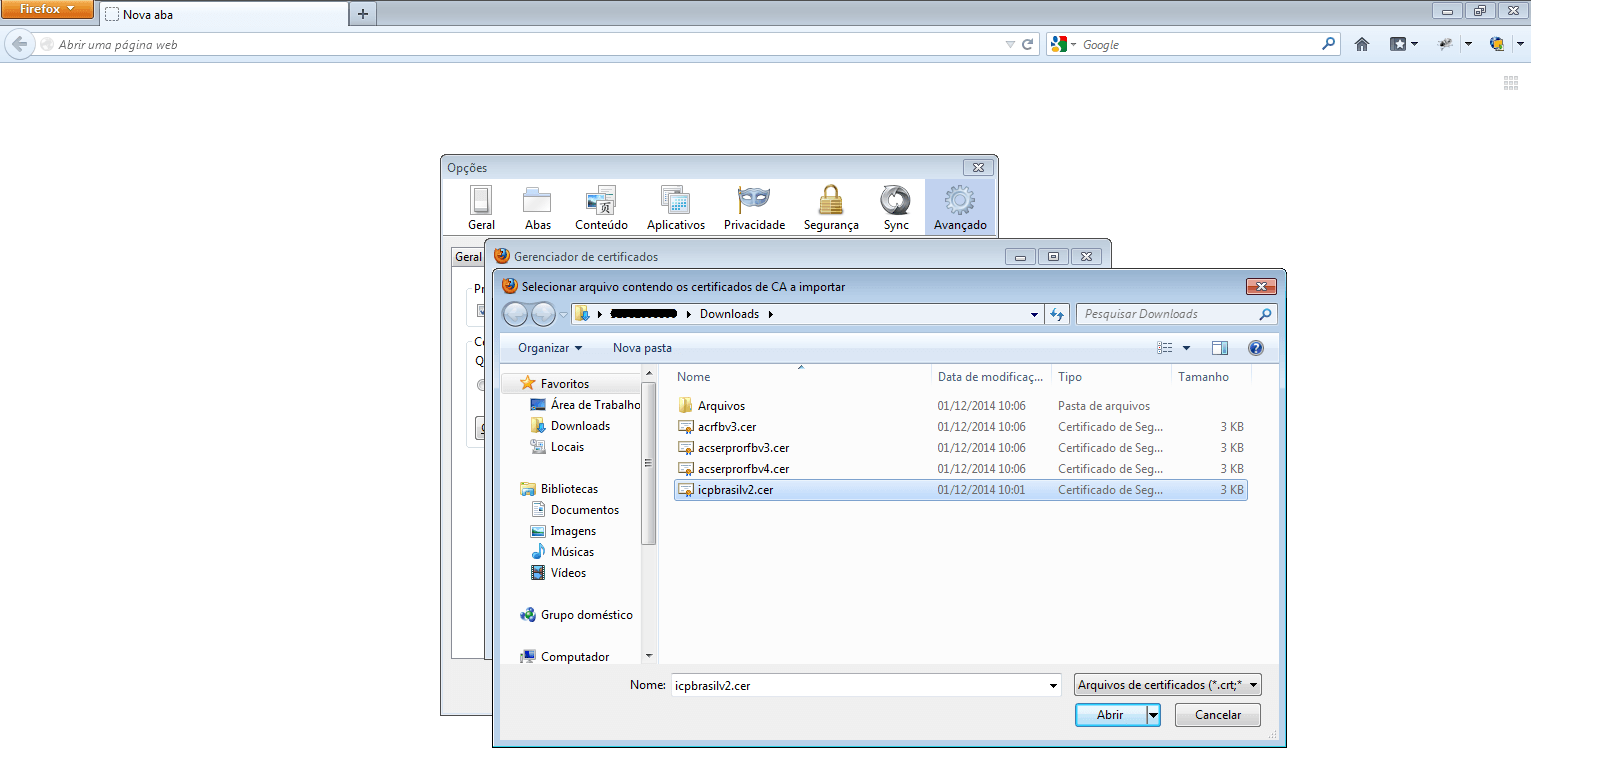
Task: Open the Organizar dropdown menu
Action: [550, 348]
